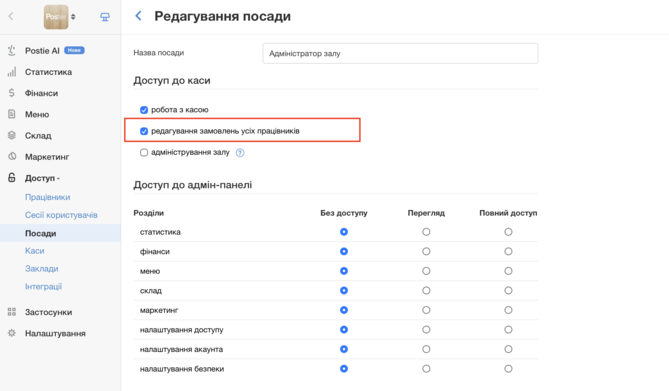Set маркетинг to Повний доступ
The width and height of the screenshot is (669, 391).
point(508,310)
